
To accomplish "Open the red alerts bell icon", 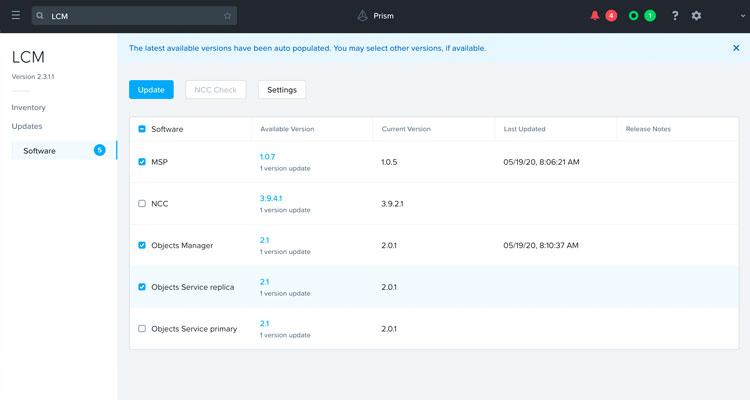I will [x=596, y=16].
